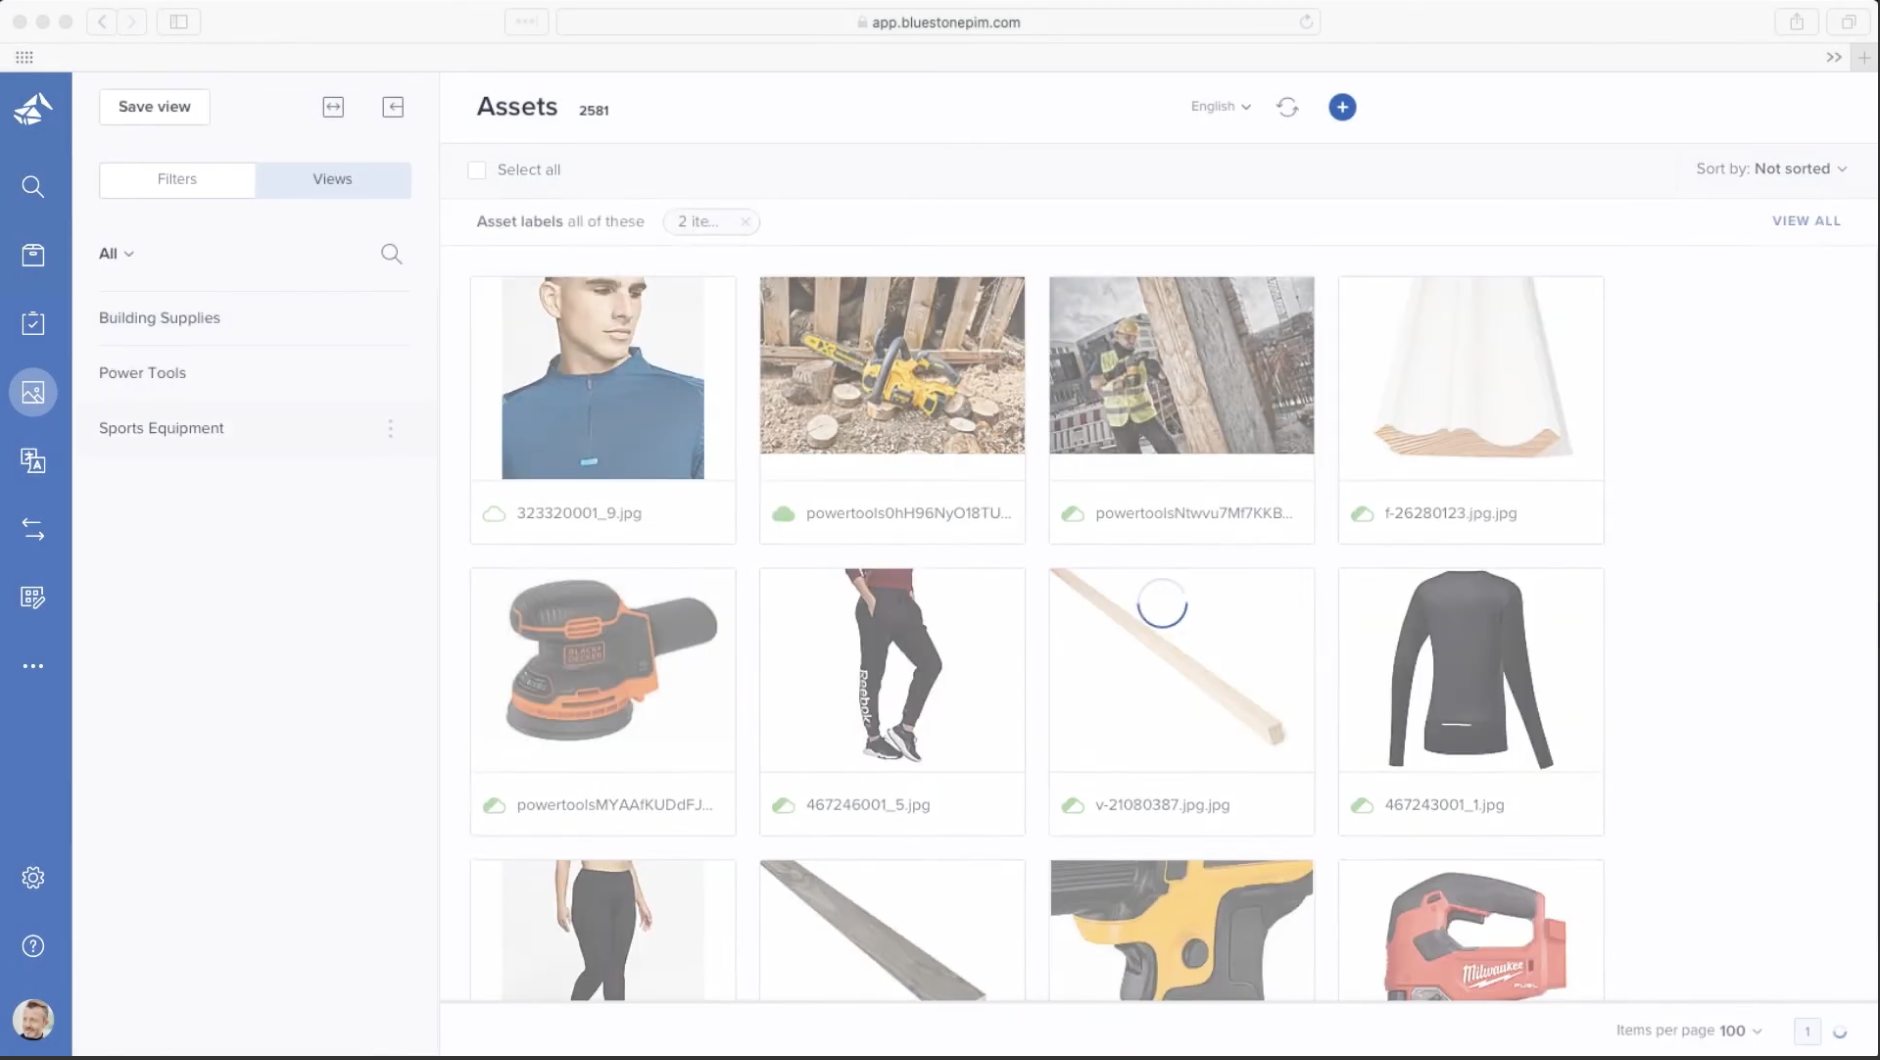Click the VIEW ALL link
The image size is (1880, 1060).
1806,221
